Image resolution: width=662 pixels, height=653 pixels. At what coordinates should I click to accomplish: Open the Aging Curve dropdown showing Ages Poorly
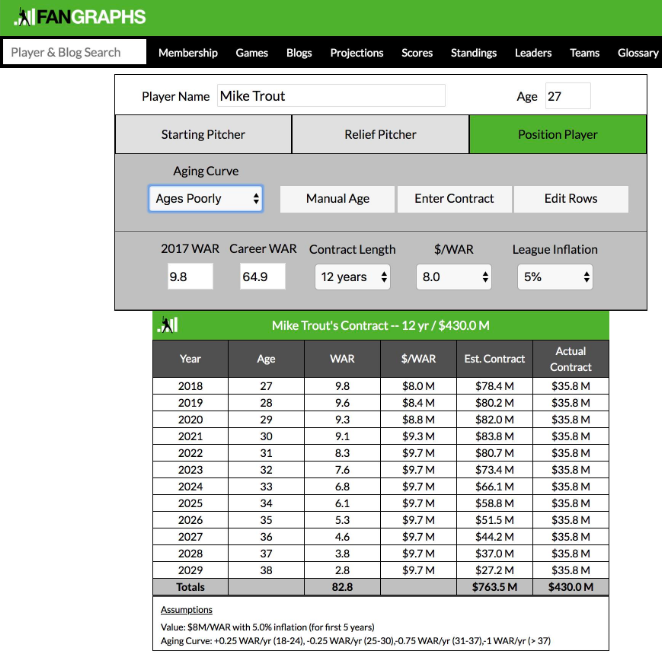pos(206,198)
